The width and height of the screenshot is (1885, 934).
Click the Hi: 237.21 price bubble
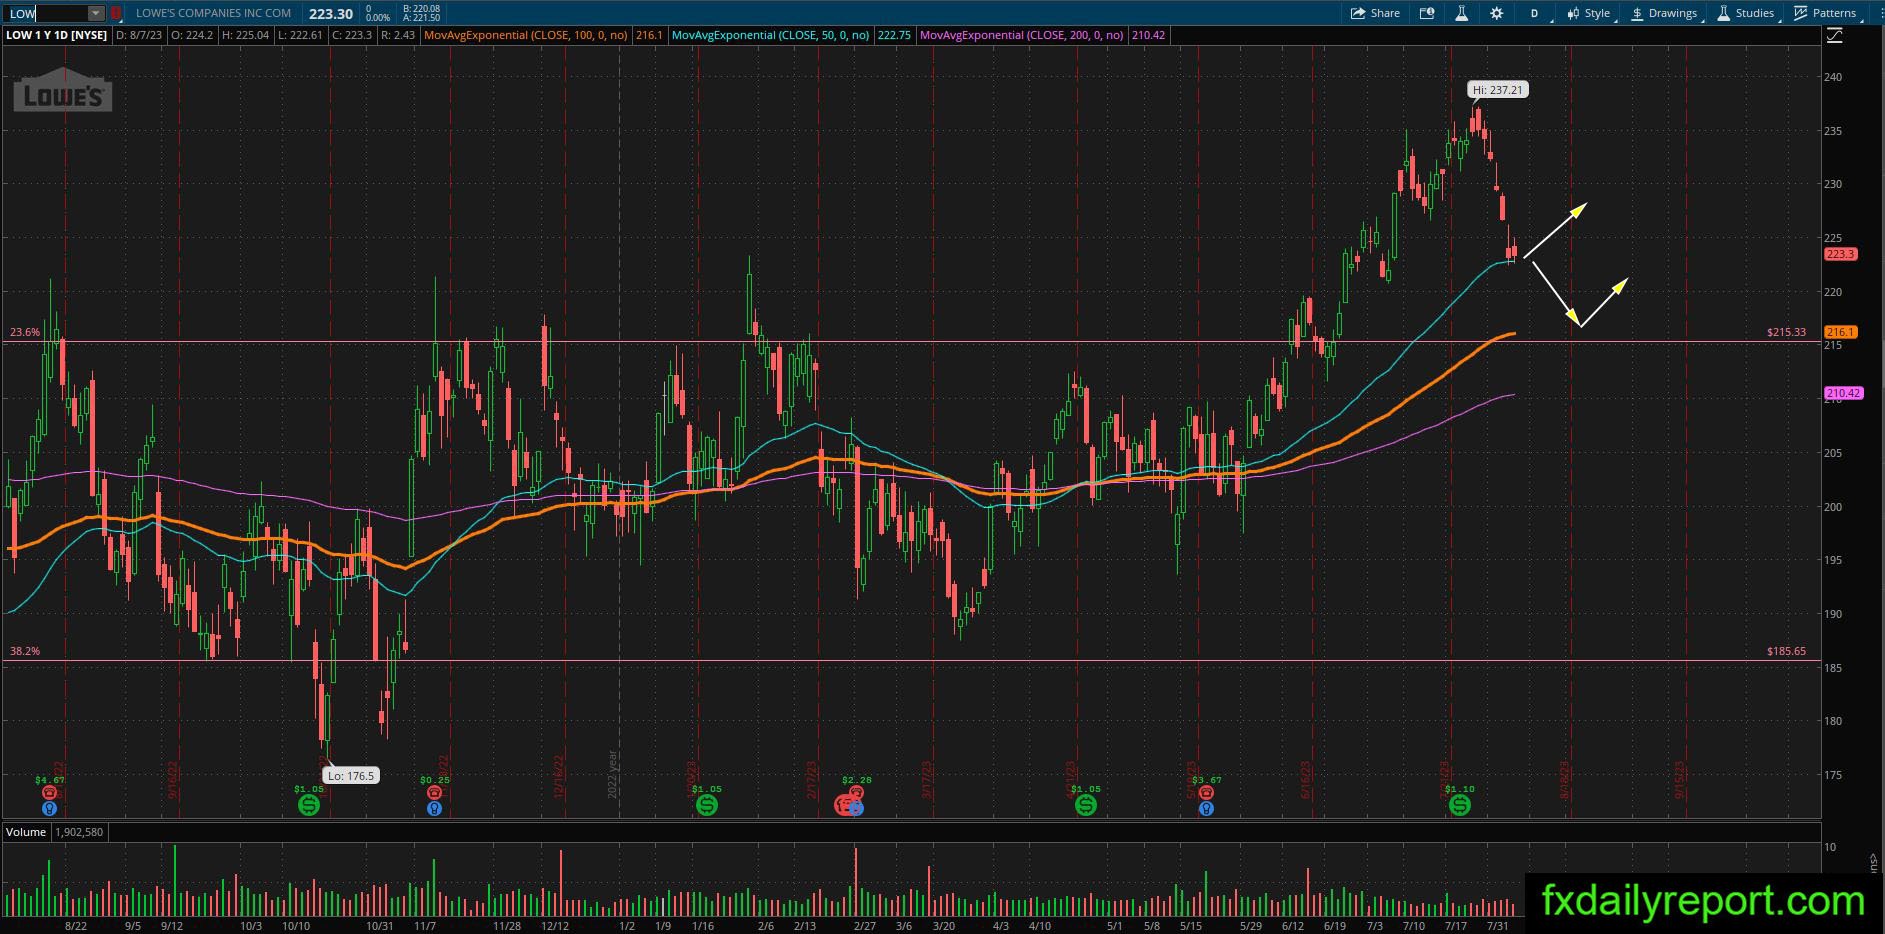click(1498, 90)
